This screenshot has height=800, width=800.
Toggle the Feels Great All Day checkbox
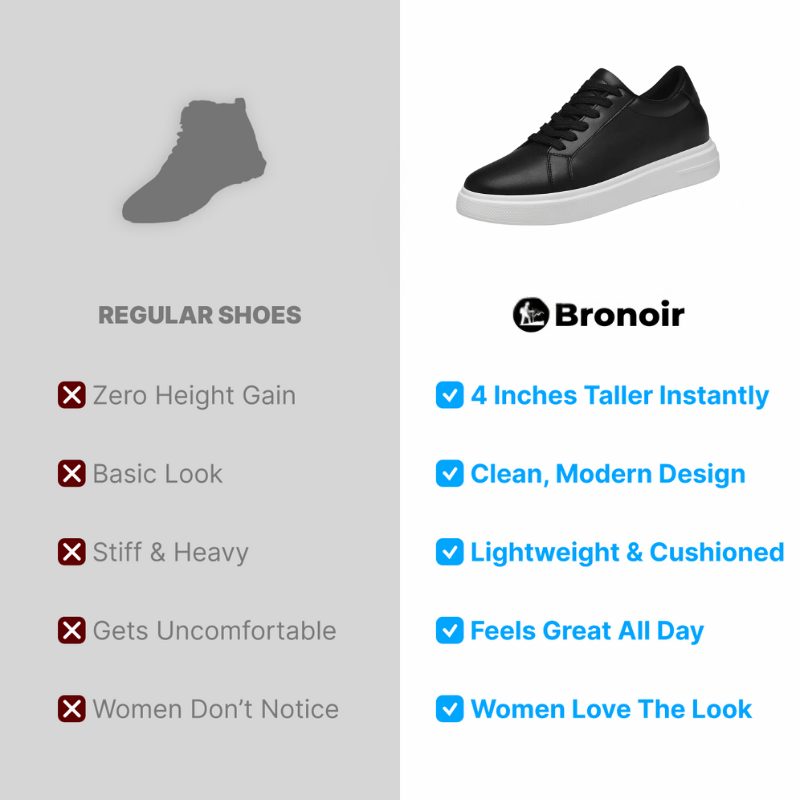(449, 630)
